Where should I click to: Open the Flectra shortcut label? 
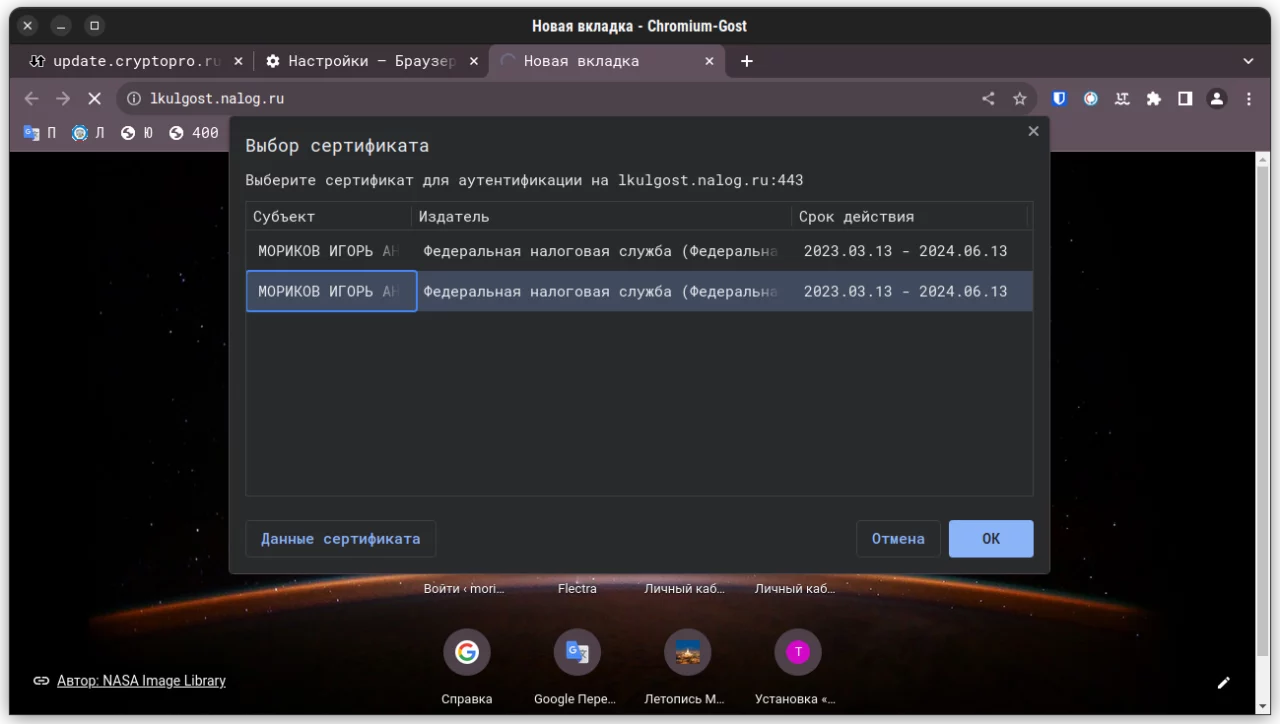[577, 589]
